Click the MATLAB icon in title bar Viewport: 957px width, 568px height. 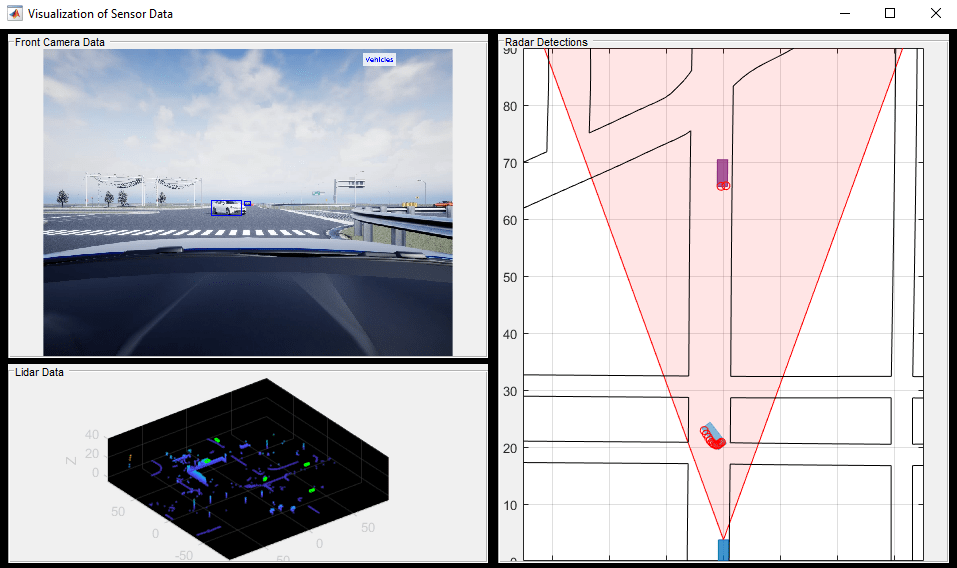point(15,13)
